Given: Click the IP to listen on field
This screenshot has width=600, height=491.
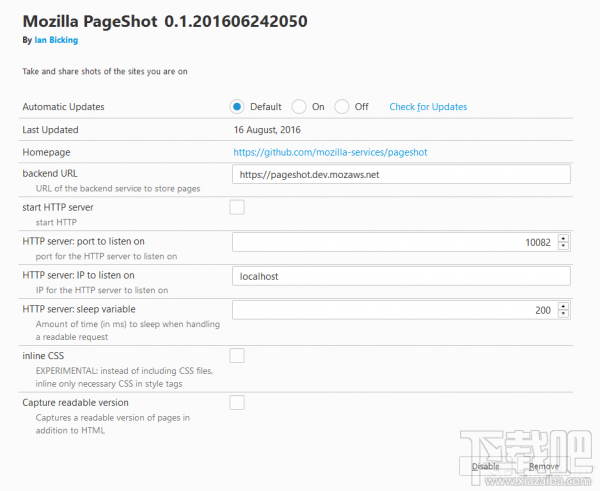Looking at the screenshot, I should 401,276.
